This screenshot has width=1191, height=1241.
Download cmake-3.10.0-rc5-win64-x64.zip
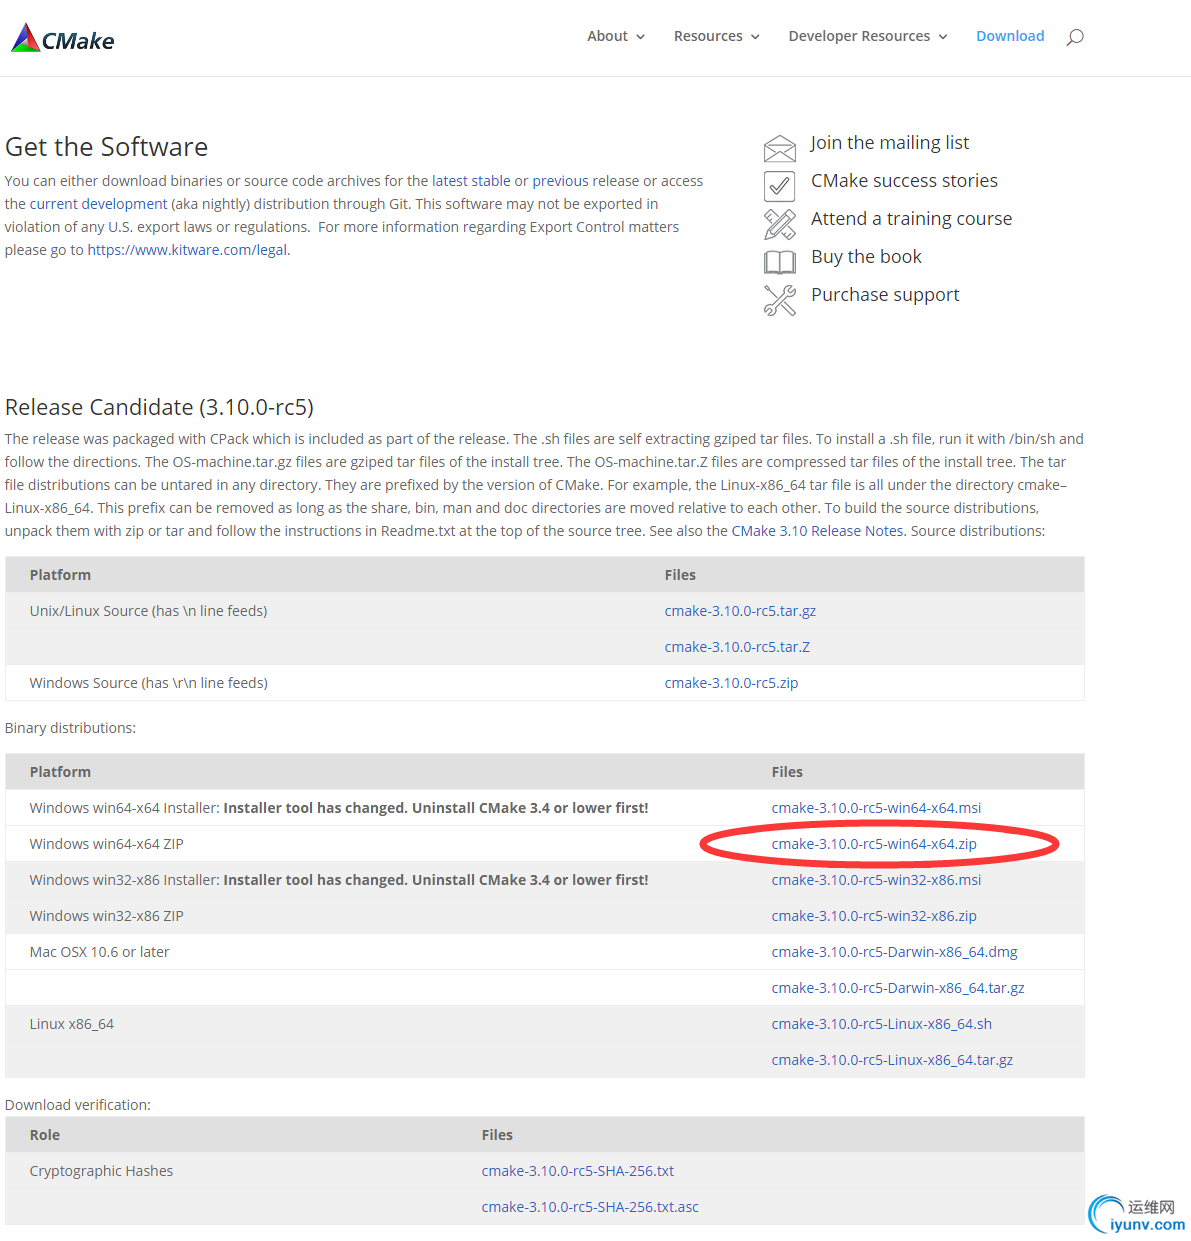click(874, 844)
